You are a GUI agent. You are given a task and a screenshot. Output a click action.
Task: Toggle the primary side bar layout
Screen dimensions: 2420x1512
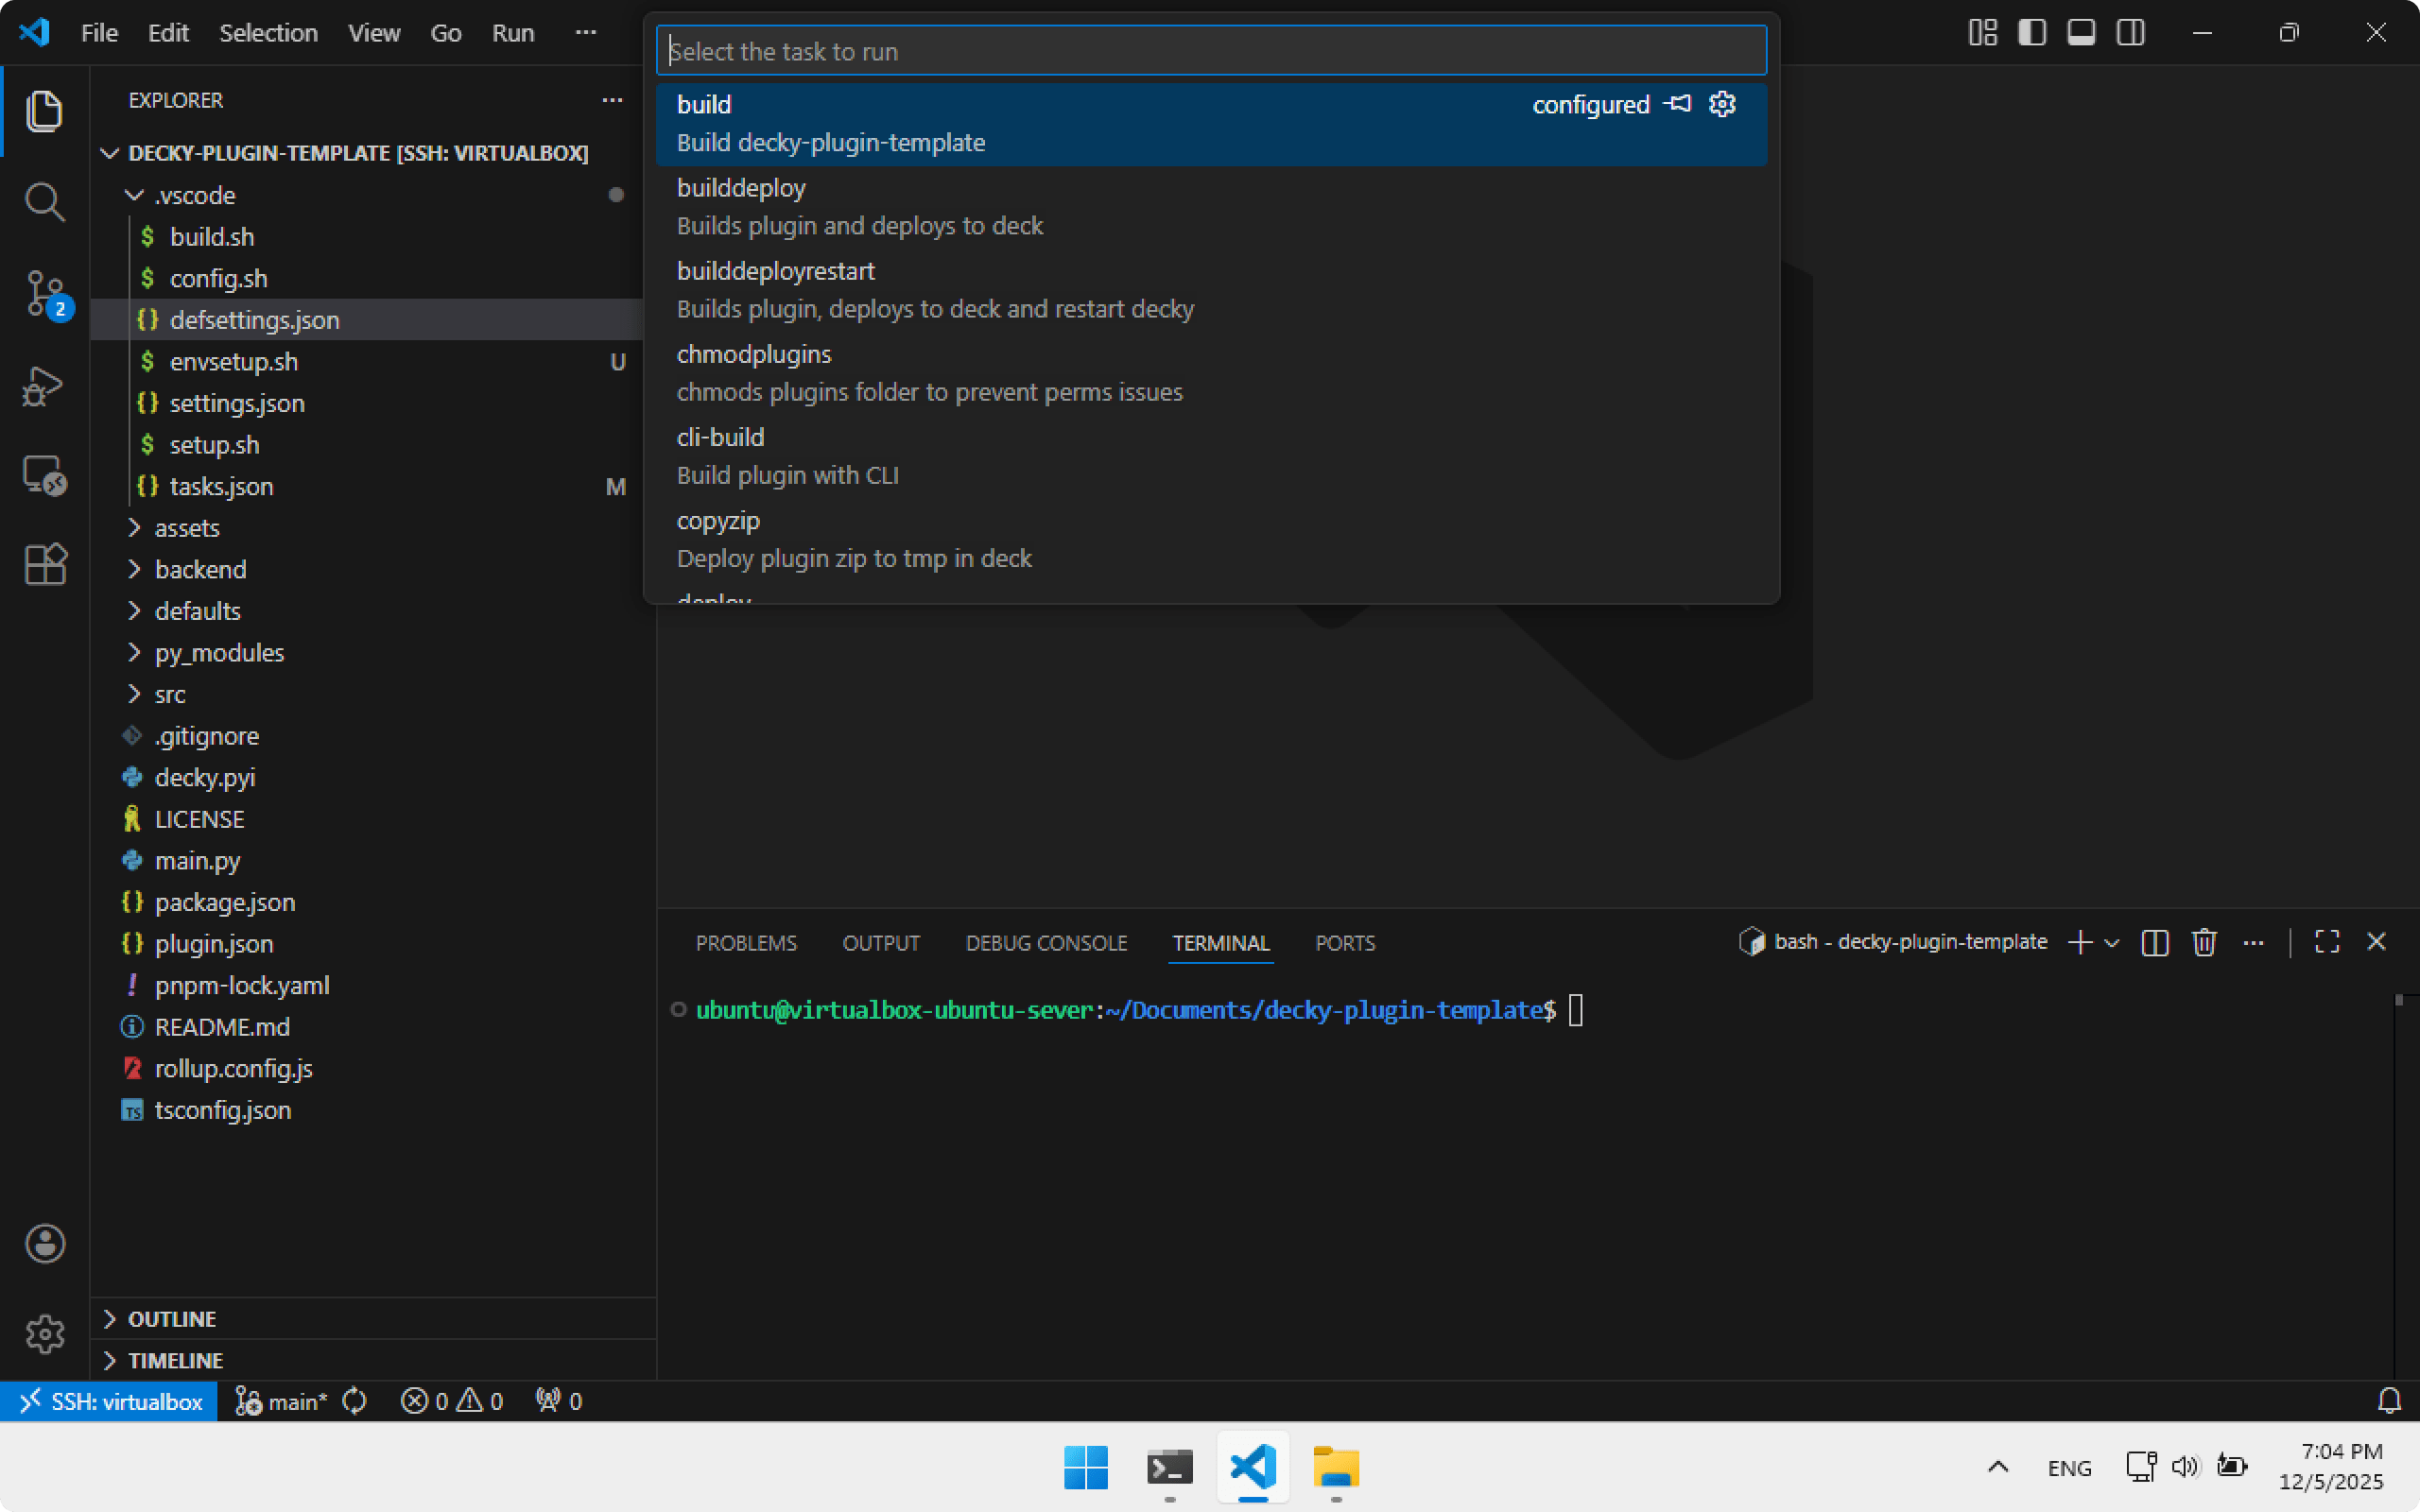point(2031,33)
